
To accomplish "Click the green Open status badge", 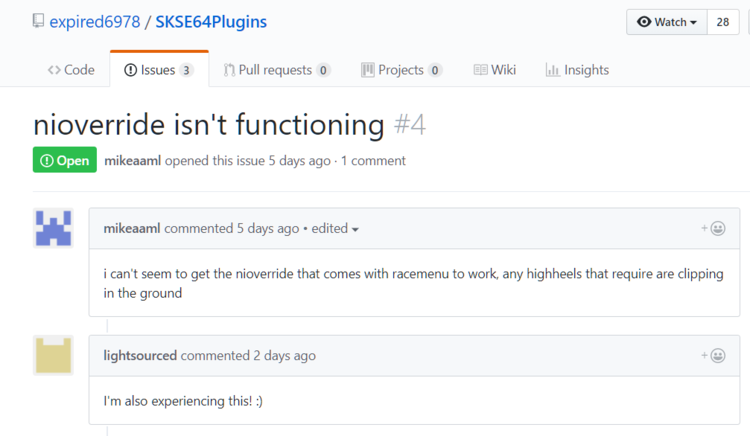I will pos(65,160).
